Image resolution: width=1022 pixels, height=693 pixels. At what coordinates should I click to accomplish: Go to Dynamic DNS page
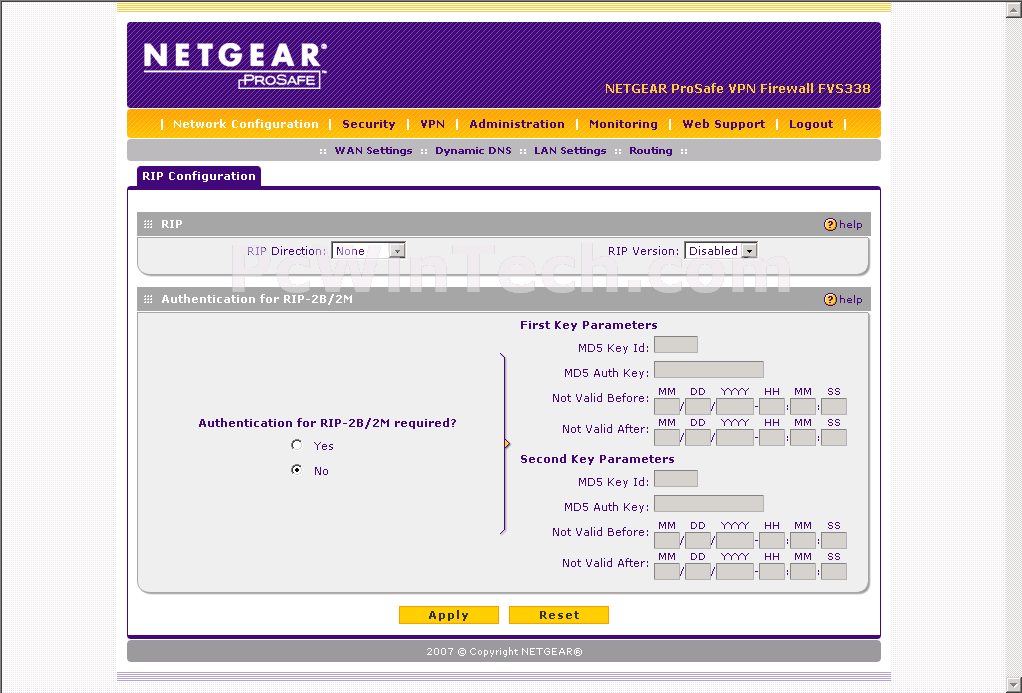(x=473, y=151)
